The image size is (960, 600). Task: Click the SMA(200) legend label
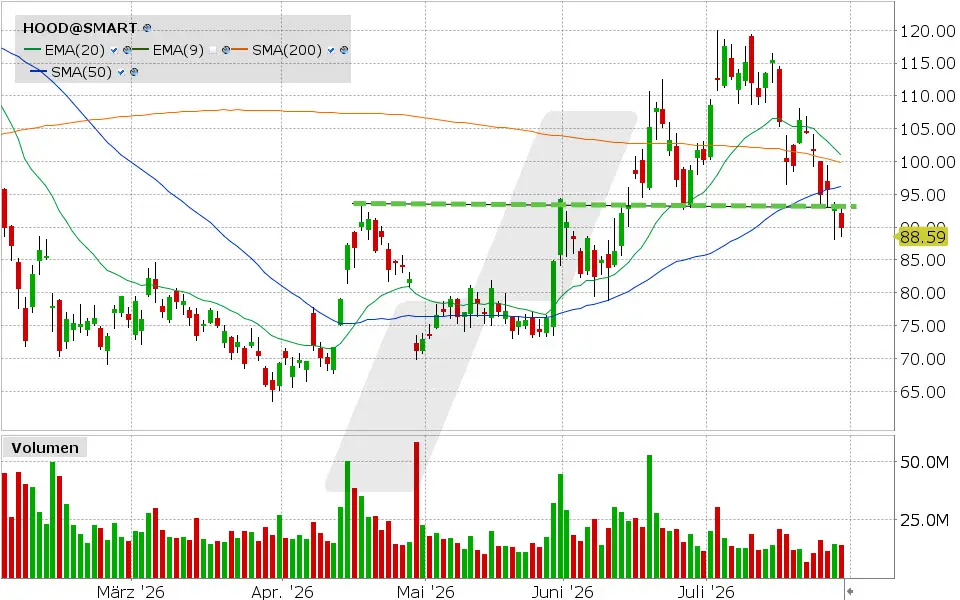pos(287,50)
